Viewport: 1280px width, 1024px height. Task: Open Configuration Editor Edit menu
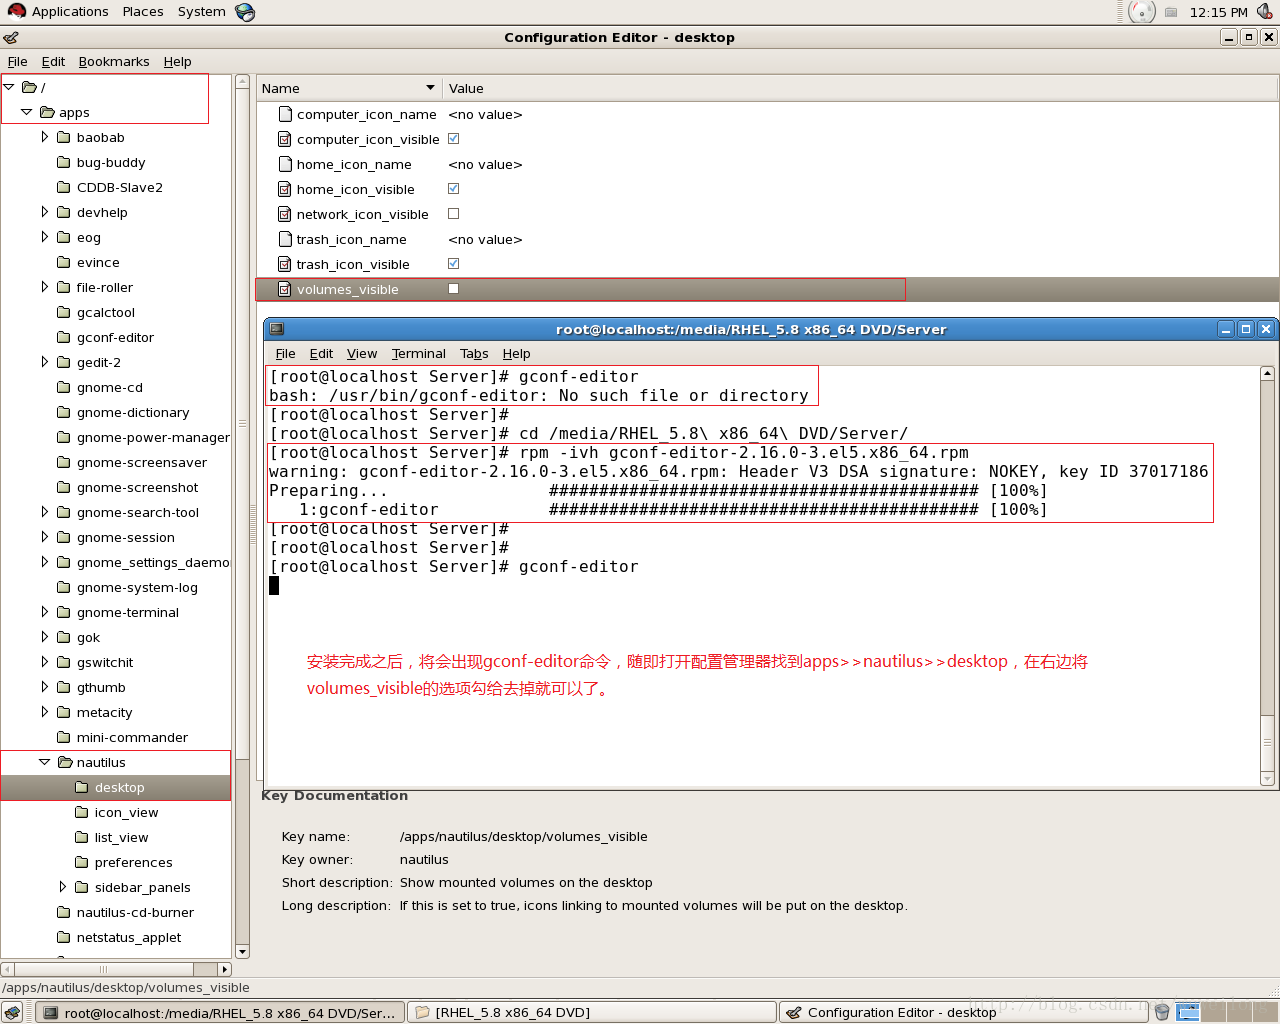tap(53, 61)
